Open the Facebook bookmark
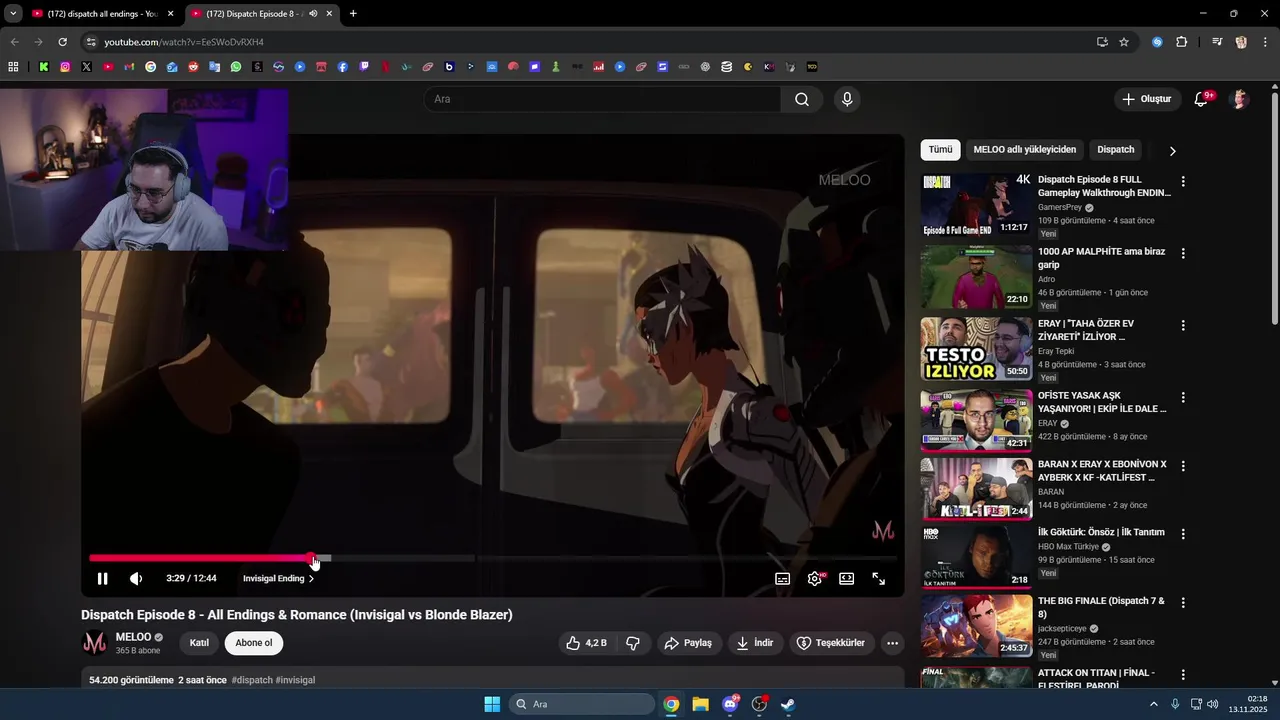This screenshot has height=720, width=1280. point(343,67)
